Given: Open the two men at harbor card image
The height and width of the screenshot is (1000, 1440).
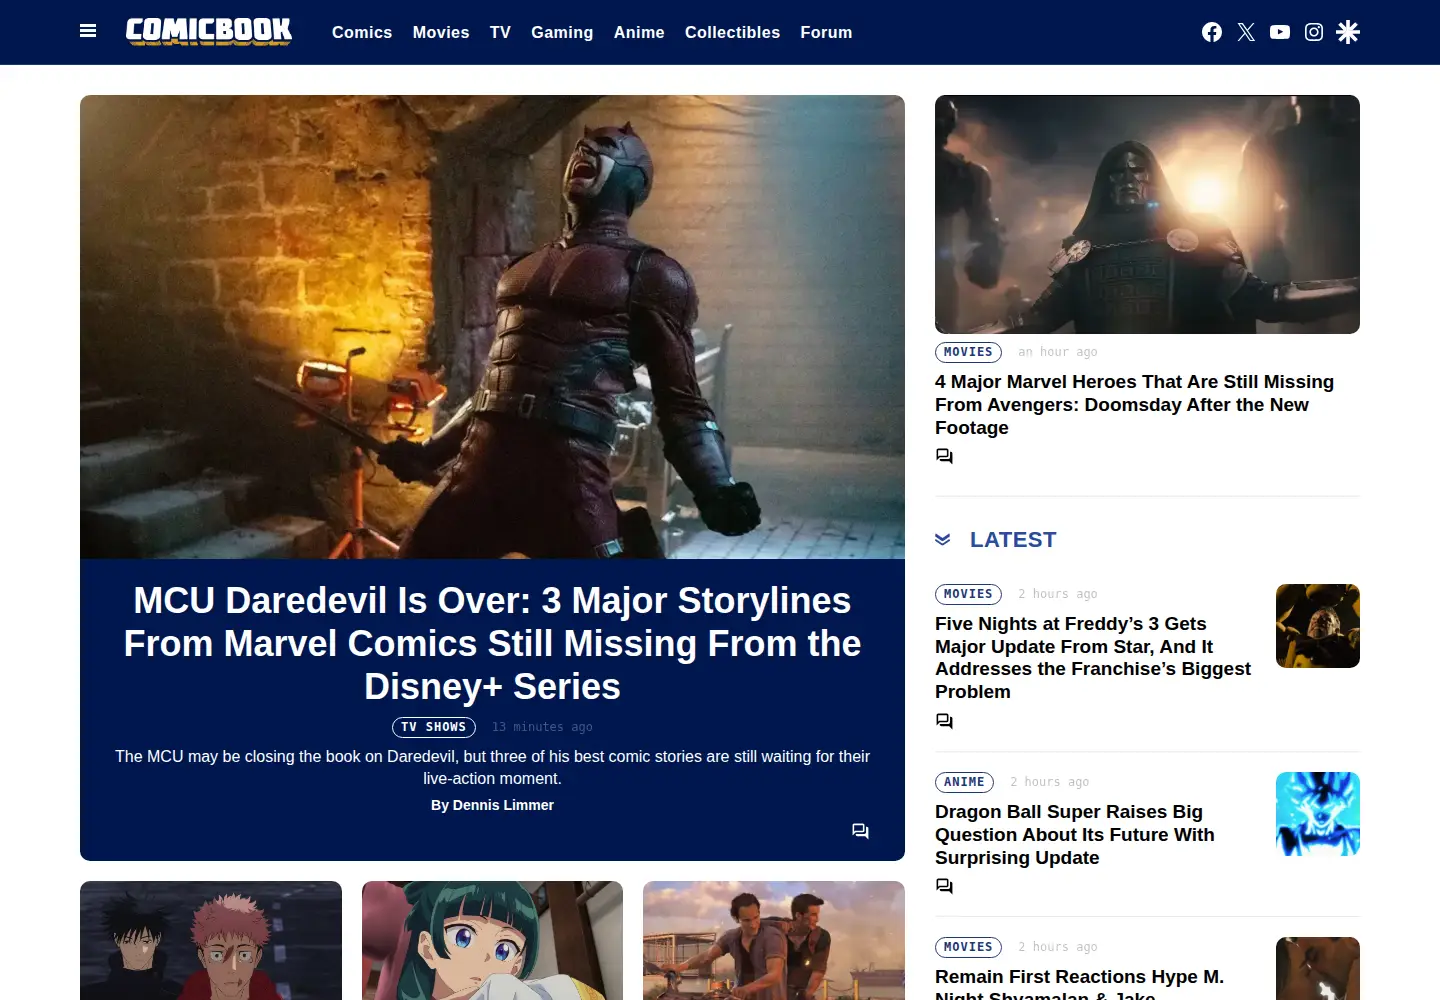Looking at the screenshot, I should (774, 940).
